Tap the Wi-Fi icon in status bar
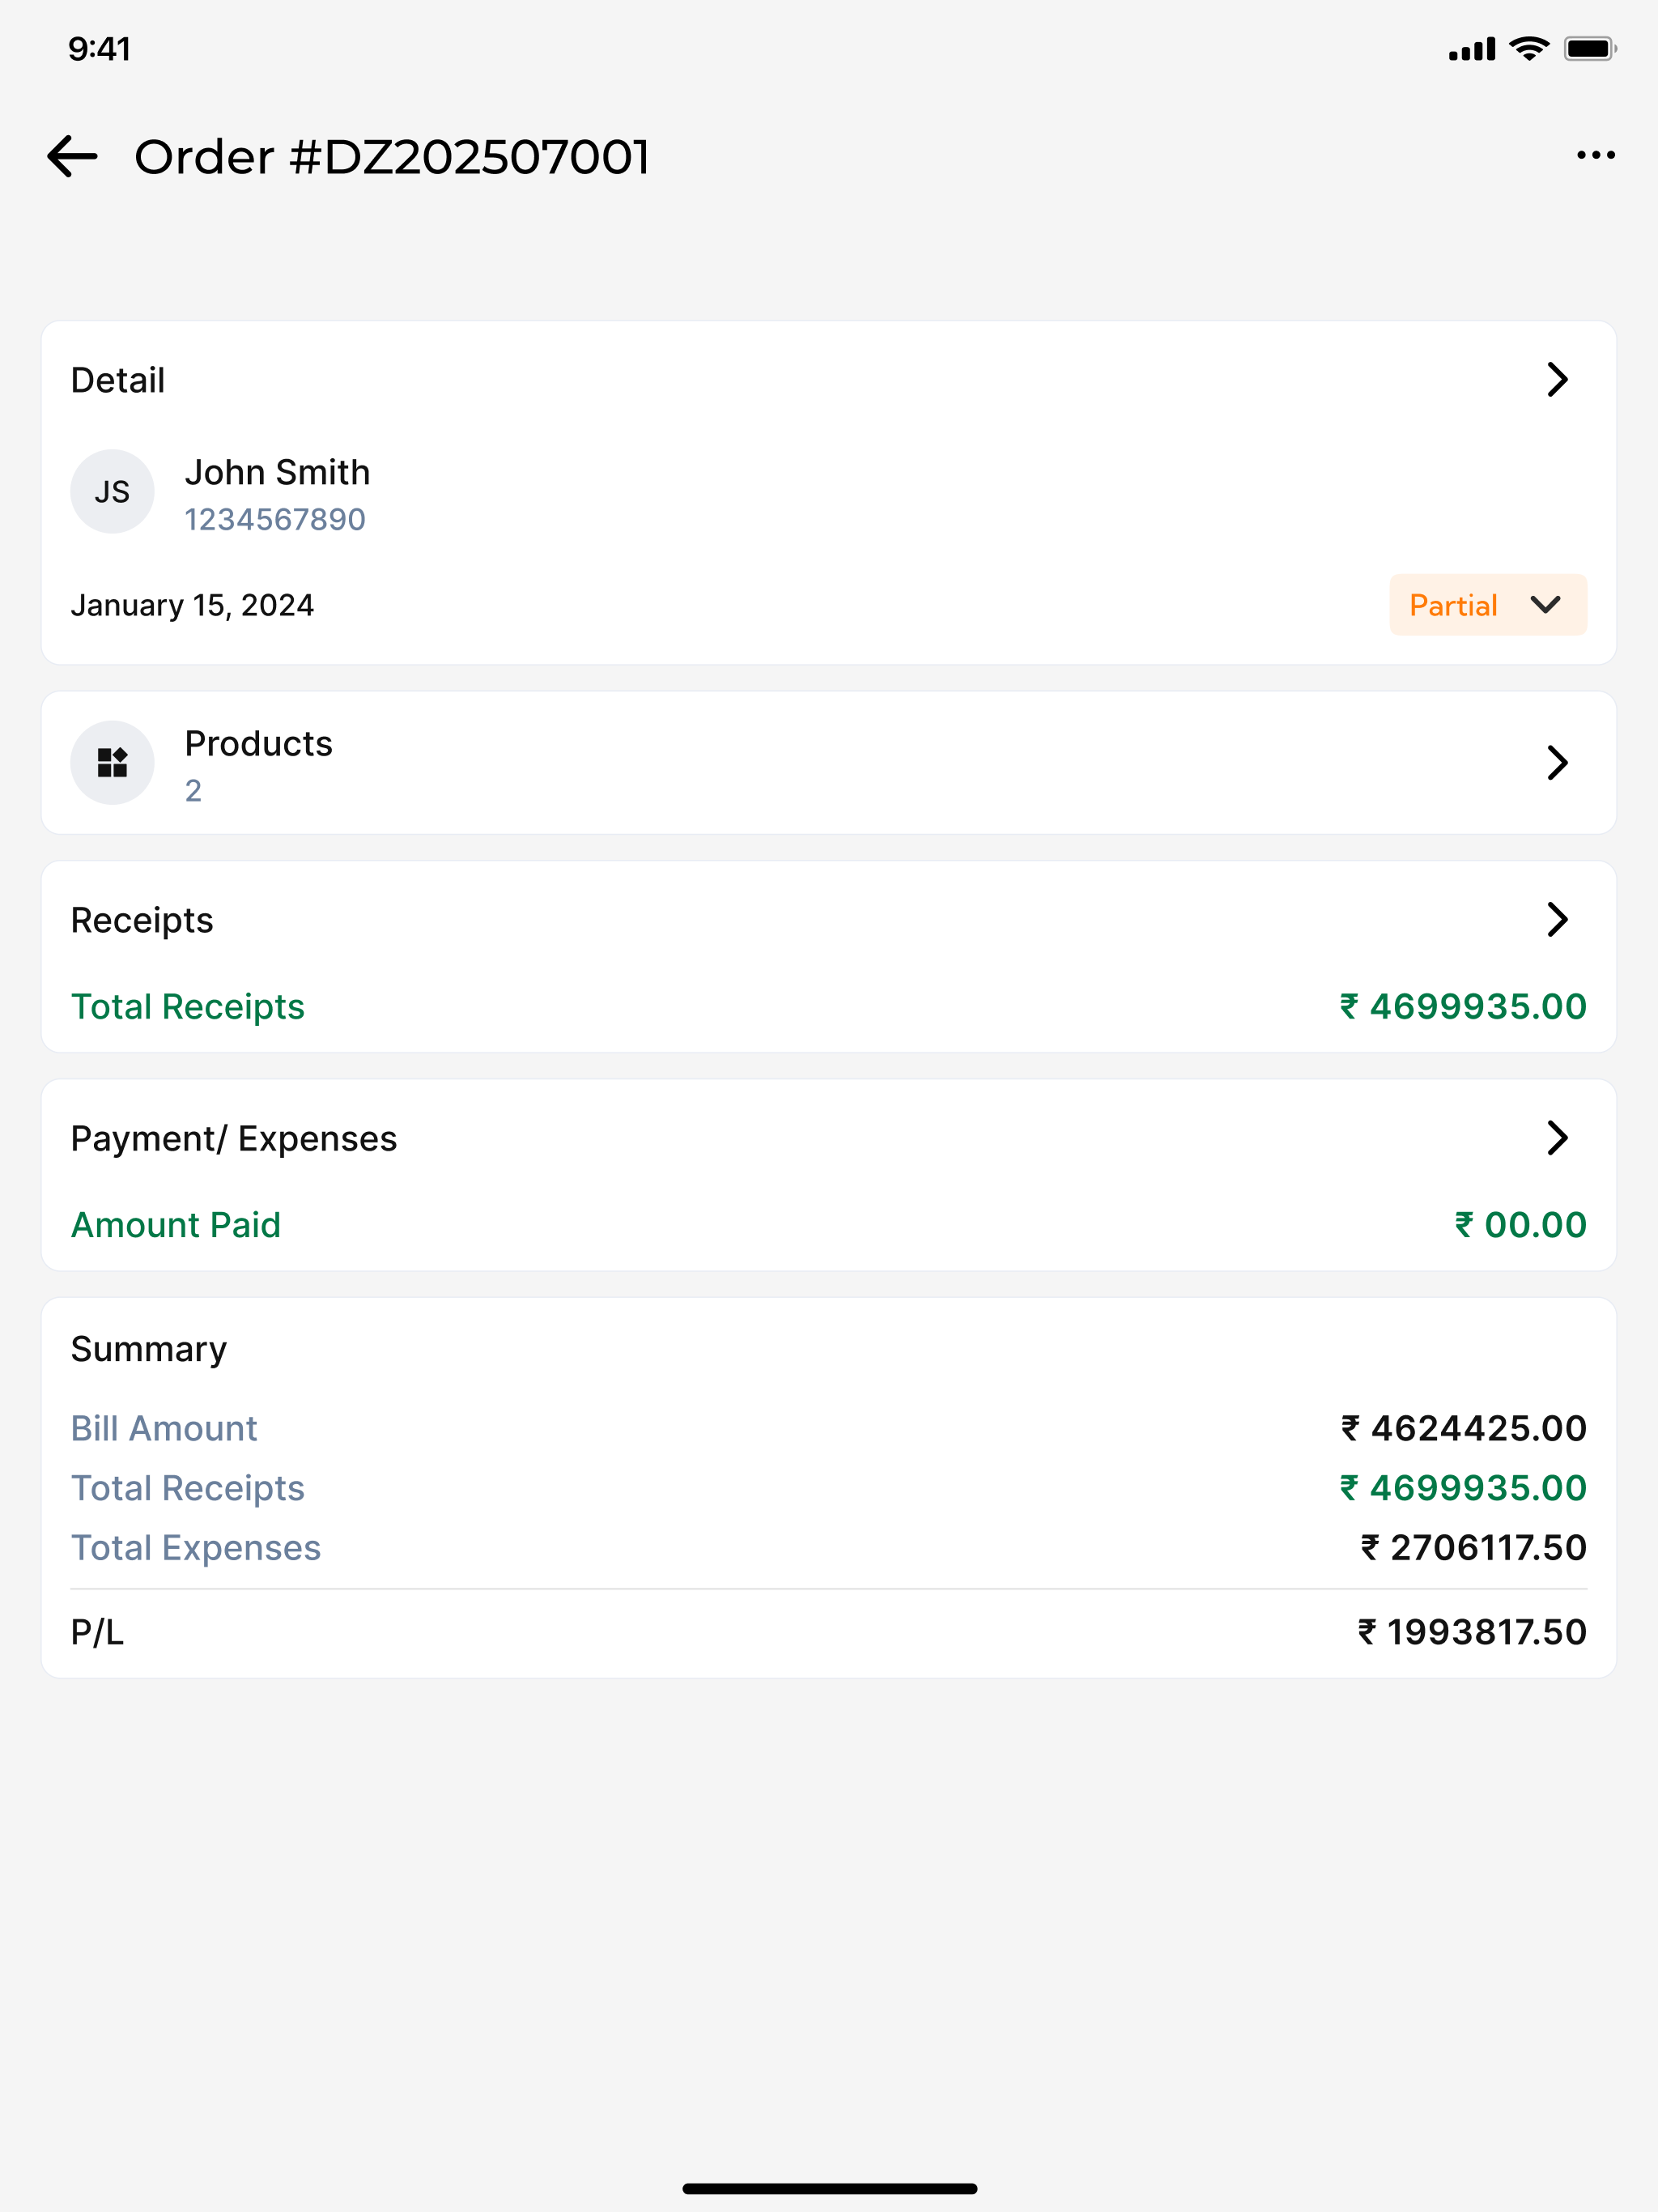This screenshot has height=2212, width=1658. click(1529, 48)
